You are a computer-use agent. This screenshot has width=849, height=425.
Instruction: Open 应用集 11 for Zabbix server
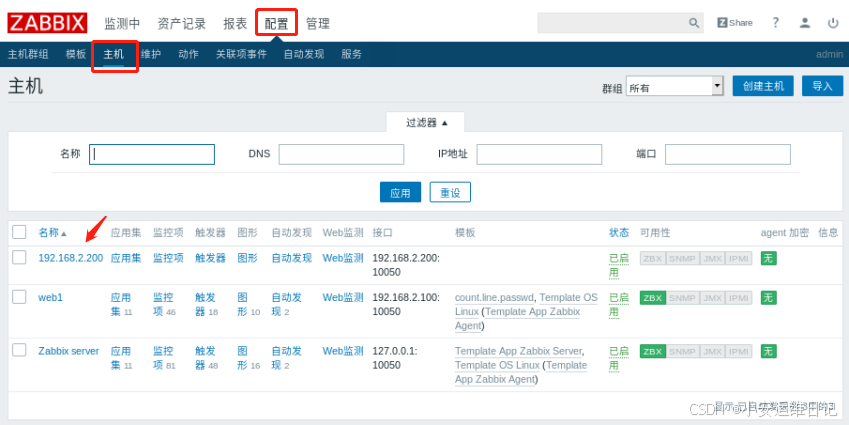point(121,358)
